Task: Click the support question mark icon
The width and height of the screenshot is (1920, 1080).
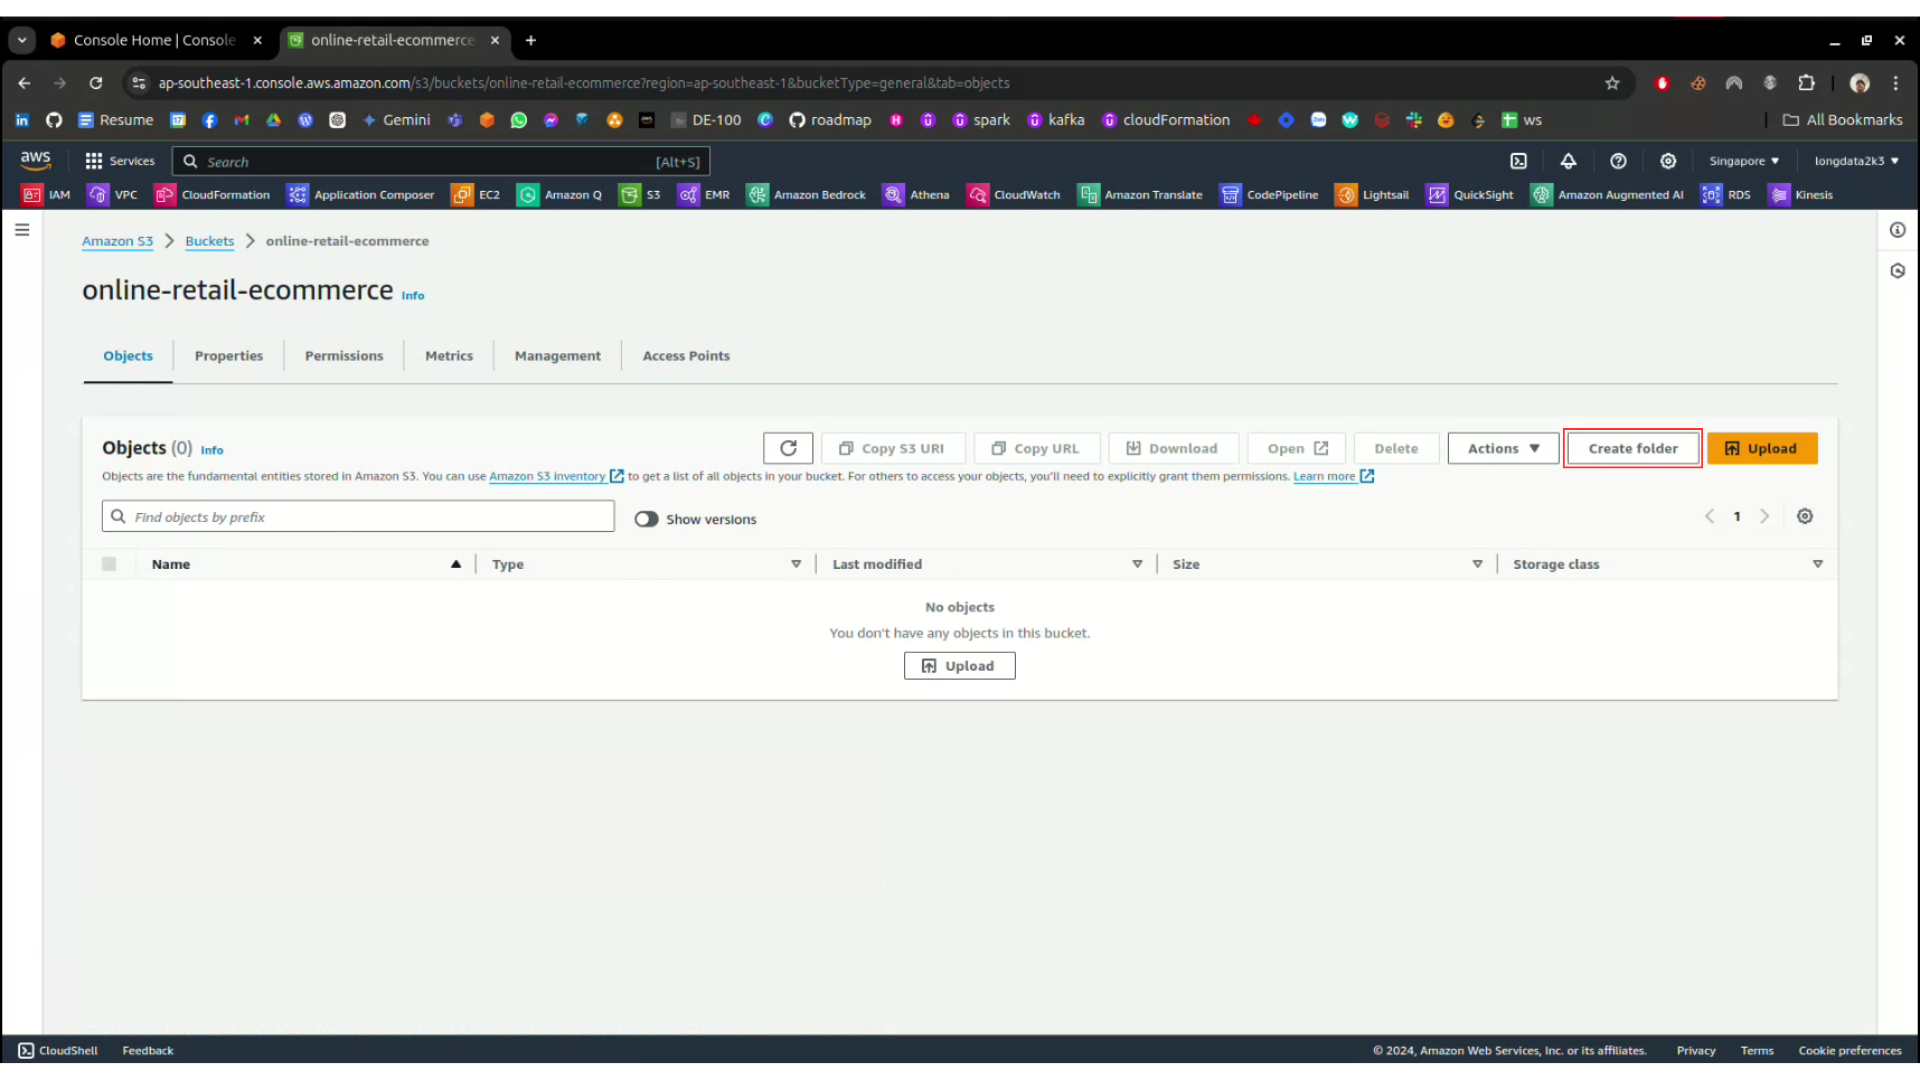Action: (1618, 161)
